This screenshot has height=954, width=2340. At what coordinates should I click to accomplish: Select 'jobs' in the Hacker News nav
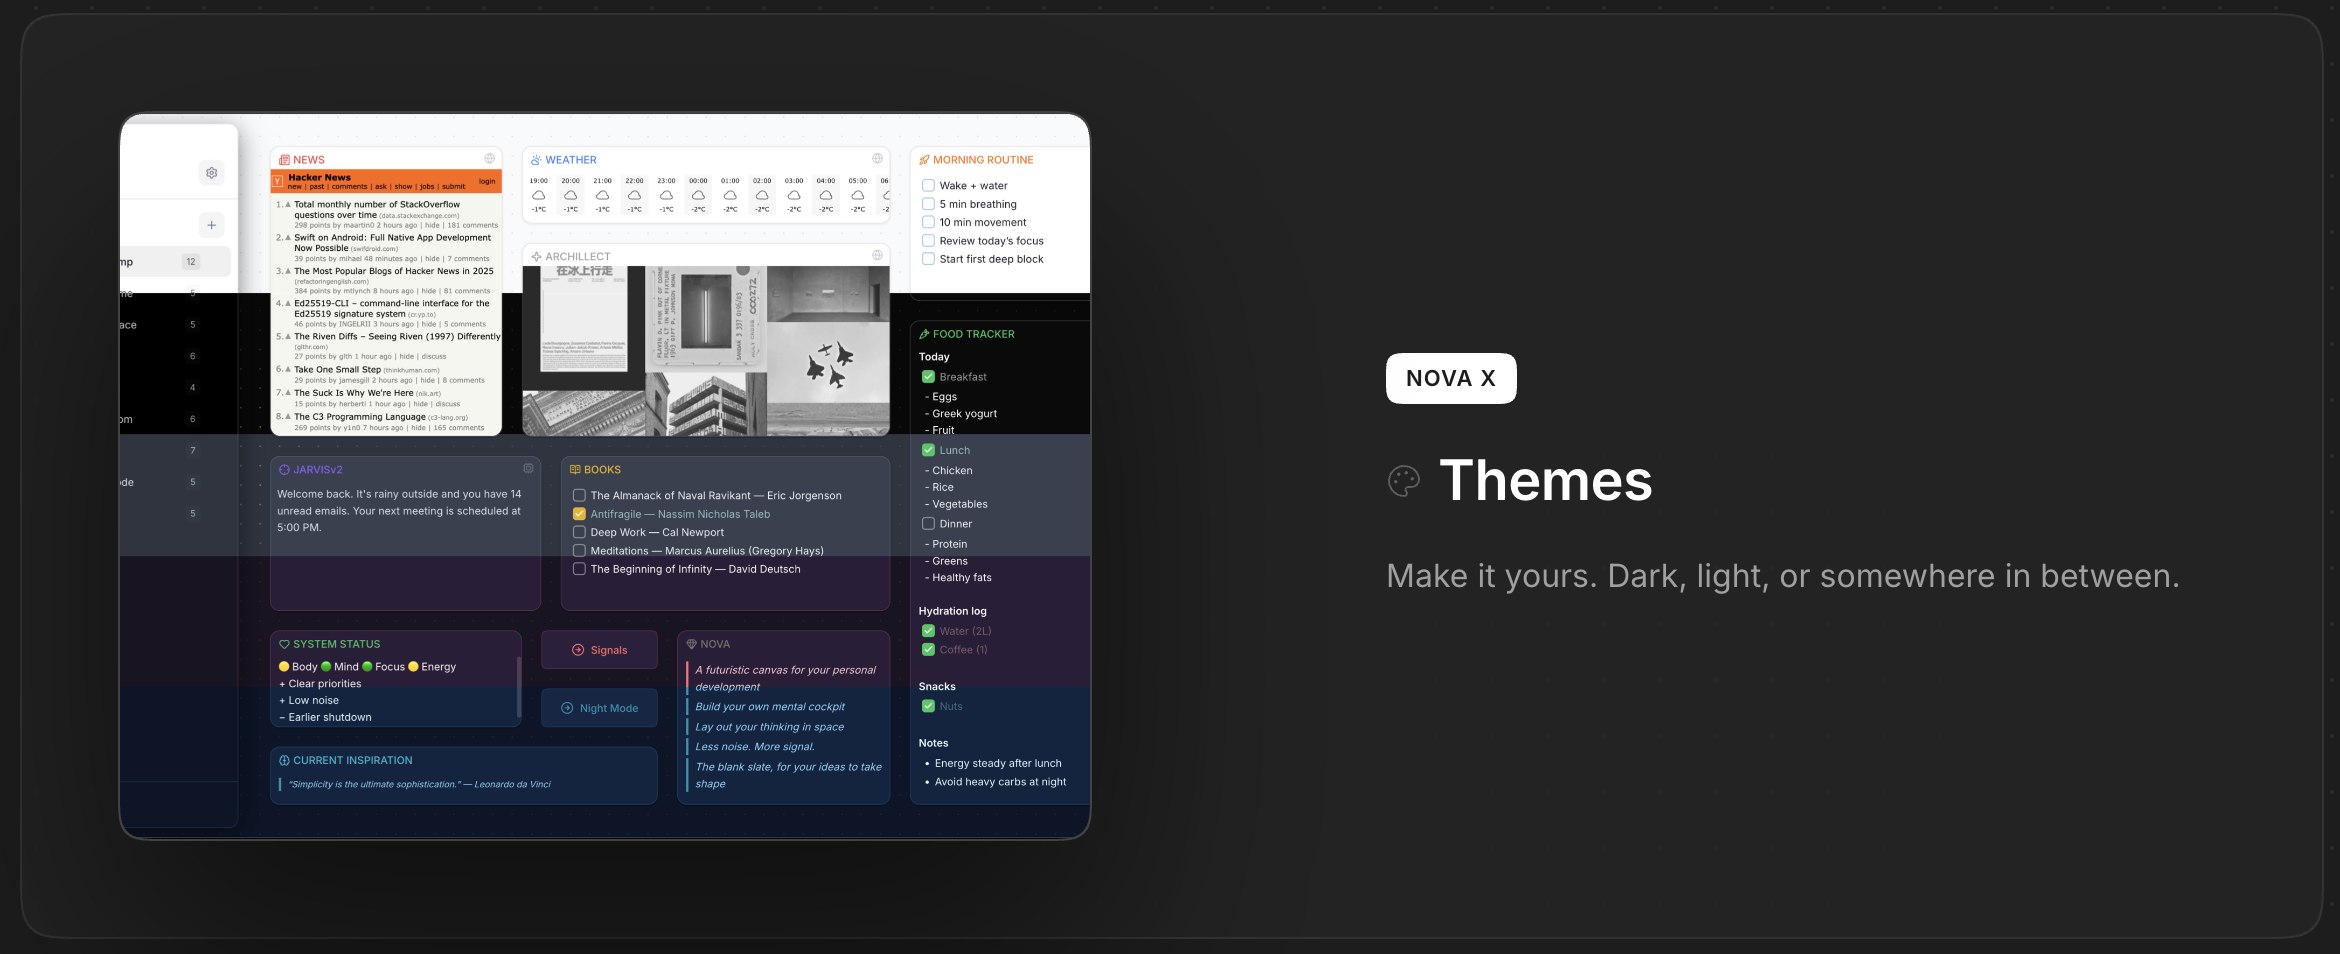(427, 187)
